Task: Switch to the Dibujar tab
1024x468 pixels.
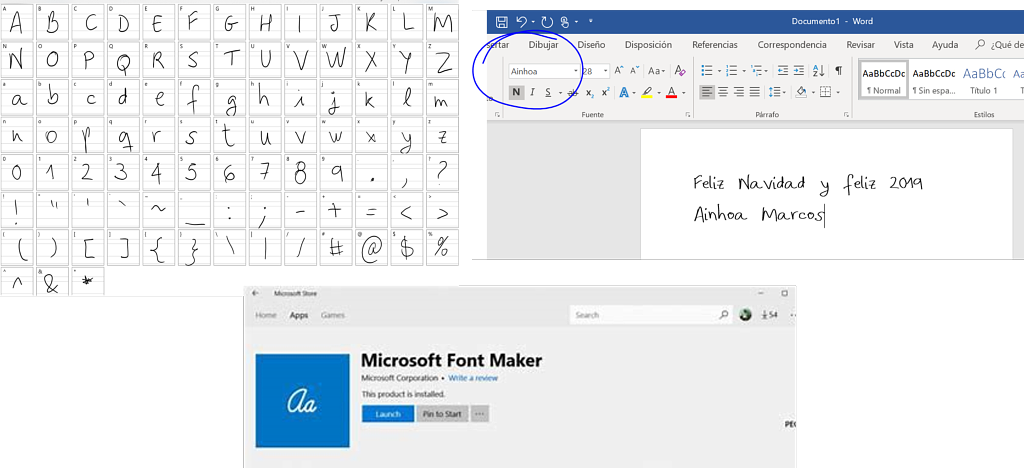Action: tap(543, 45)
